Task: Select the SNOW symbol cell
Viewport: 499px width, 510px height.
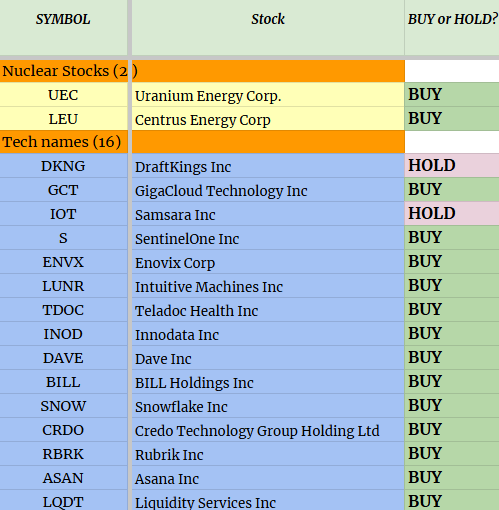Action: click(x=63, y=406)
